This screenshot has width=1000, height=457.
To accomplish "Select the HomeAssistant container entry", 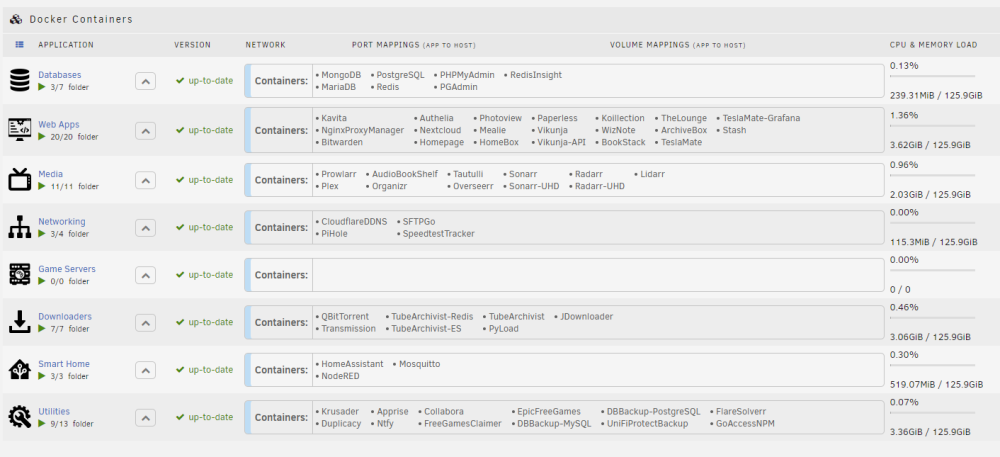I will (352, 364).
